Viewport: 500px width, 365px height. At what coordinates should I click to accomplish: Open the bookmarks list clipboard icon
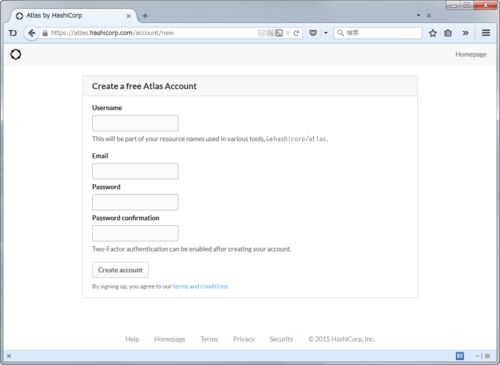click(448, 33)
